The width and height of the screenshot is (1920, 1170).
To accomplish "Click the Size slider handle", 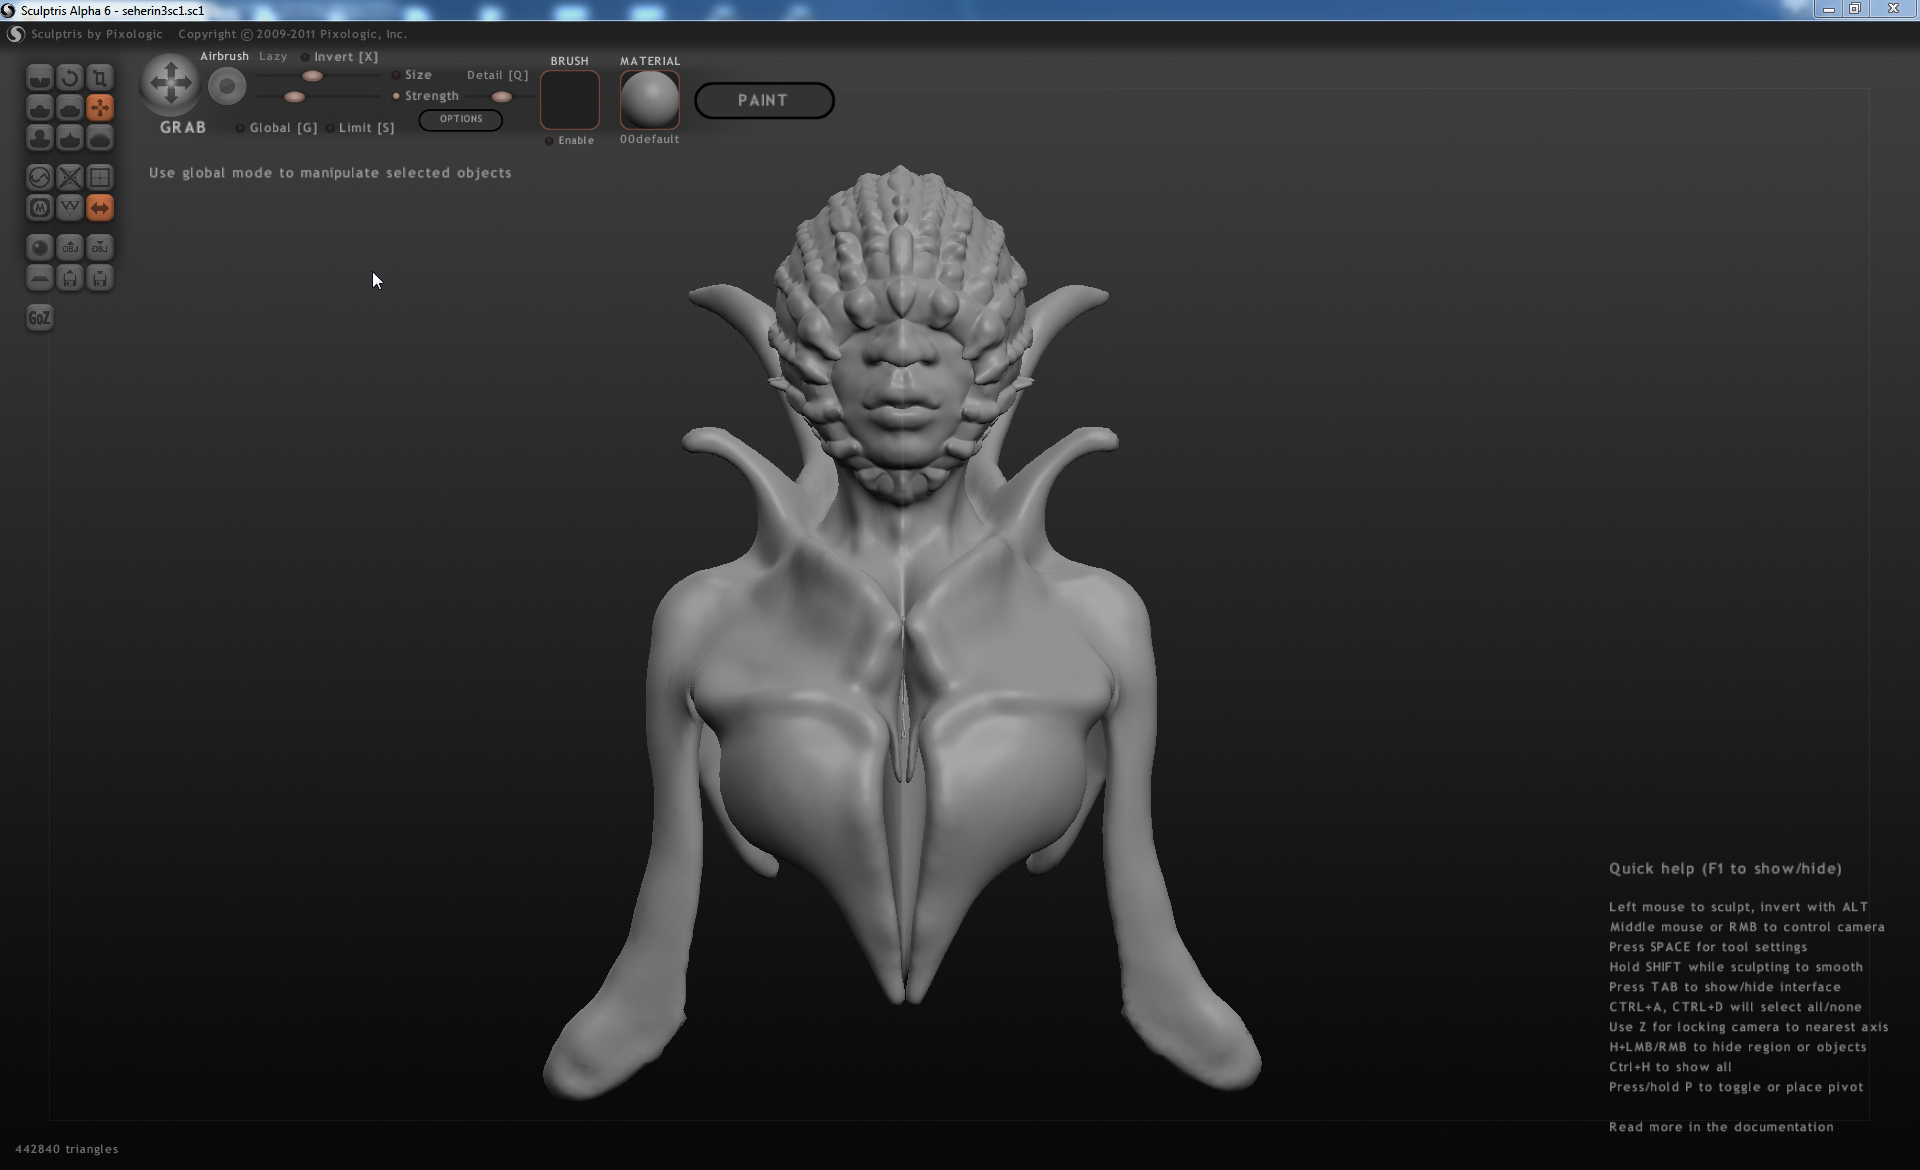I will [312, 76].
